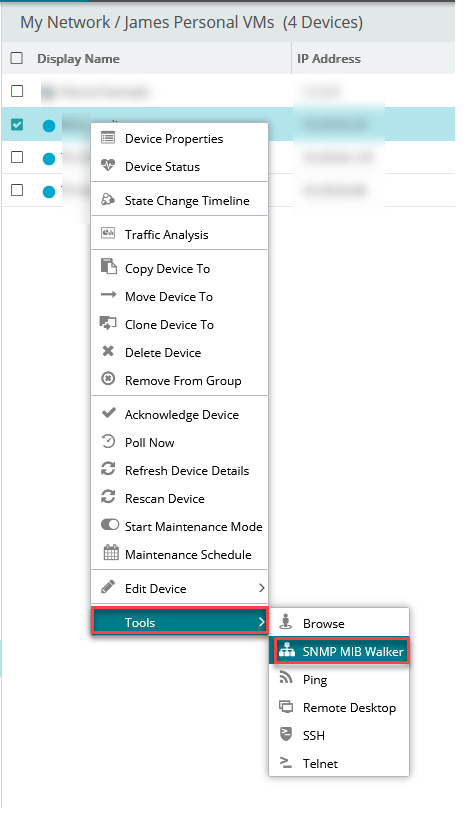Launch SNMP MIB Walker from Tools submenu

point(339,651)
